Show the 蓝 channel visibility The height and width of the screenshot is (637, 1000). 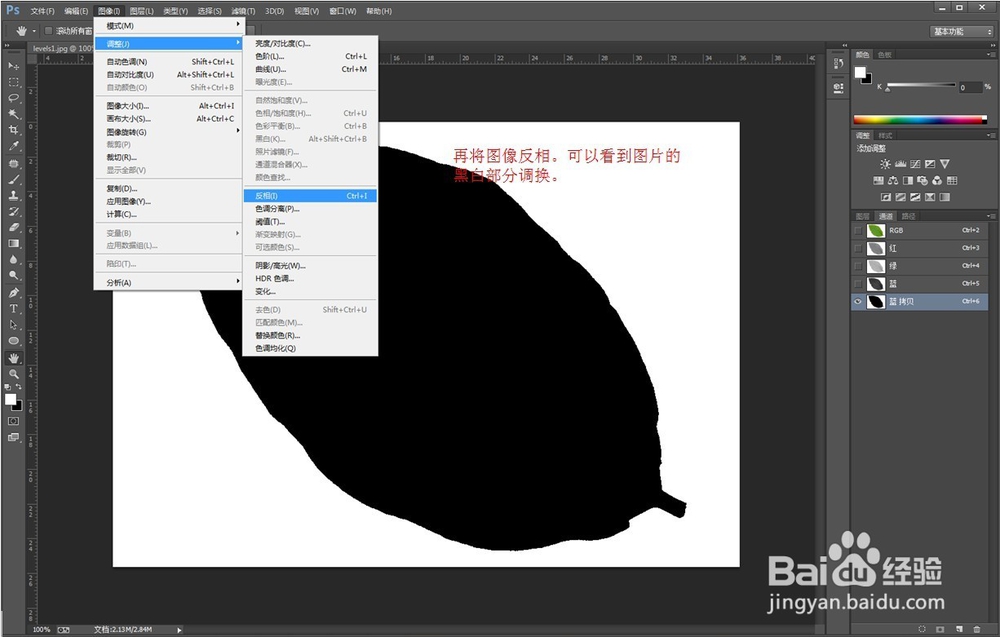(x=858, y=284)
